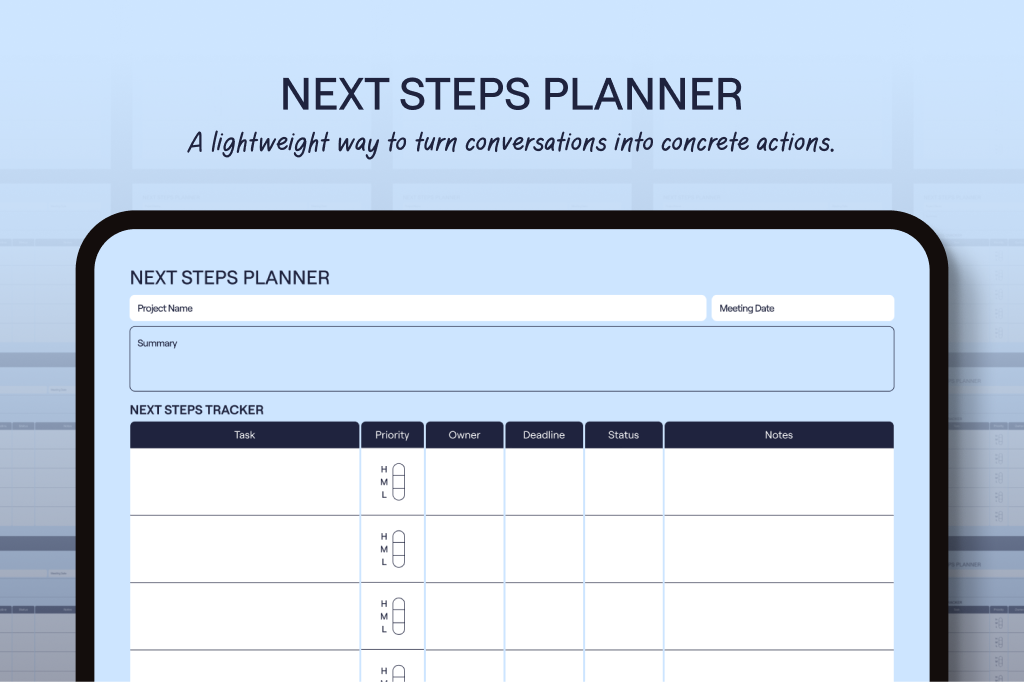Click the second row Deadline cell
The image size is (1024, 682).
tap(544, 549)
